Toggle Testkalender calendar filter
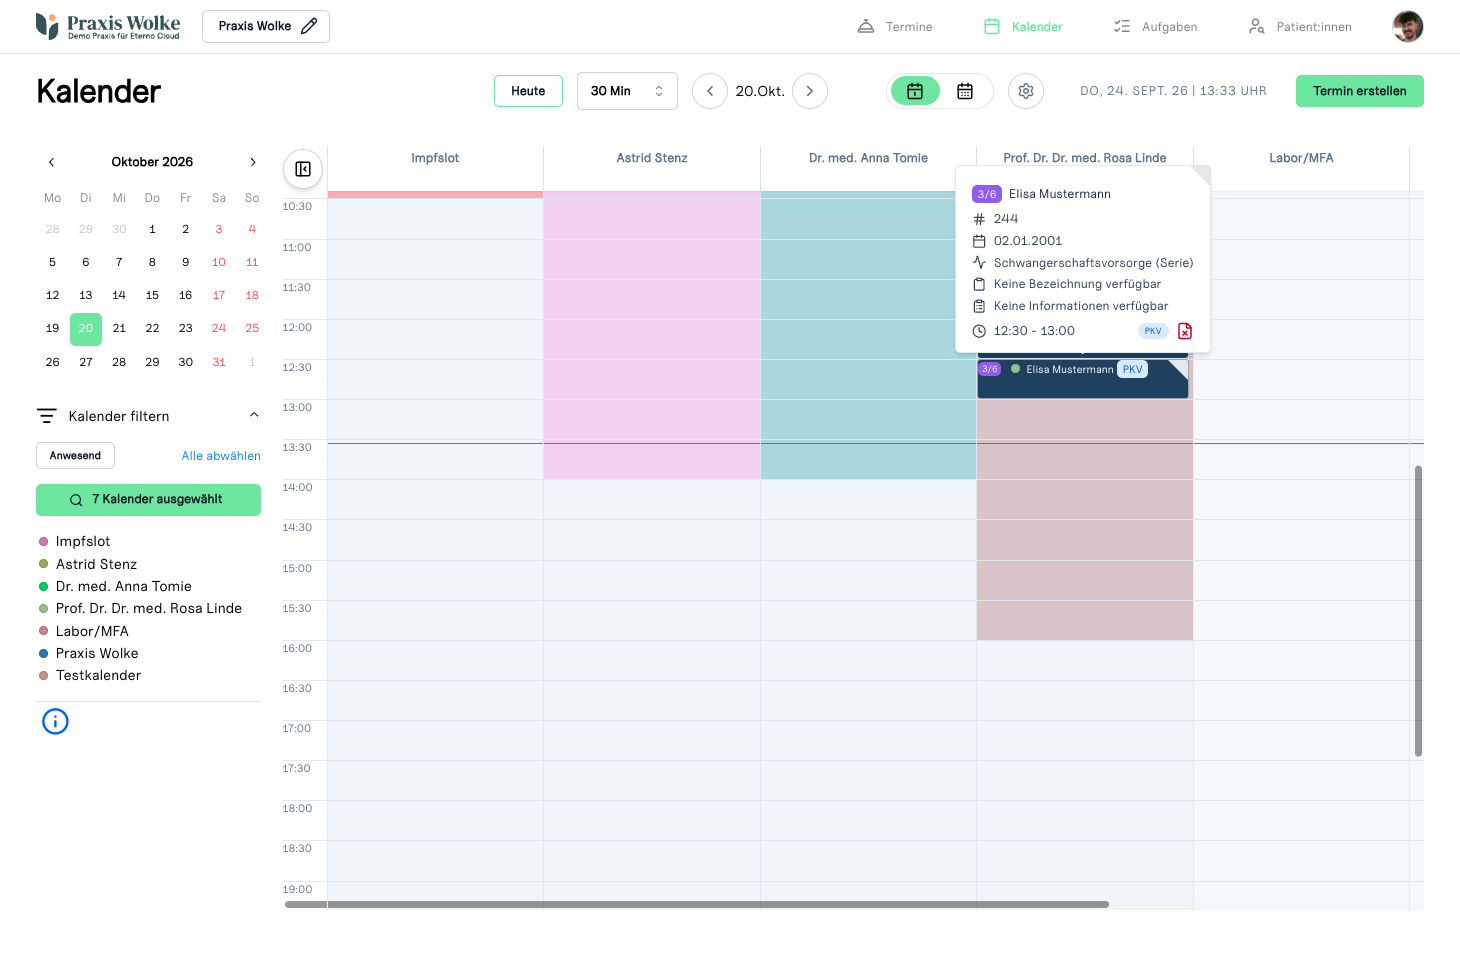 (x=90, y=675)
